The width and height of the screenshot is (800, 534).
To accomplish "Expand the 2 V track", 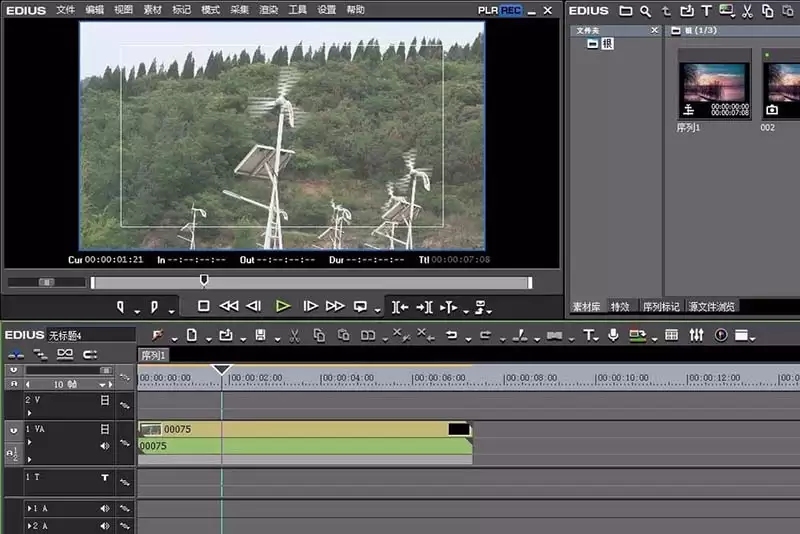I will point(30,413).
